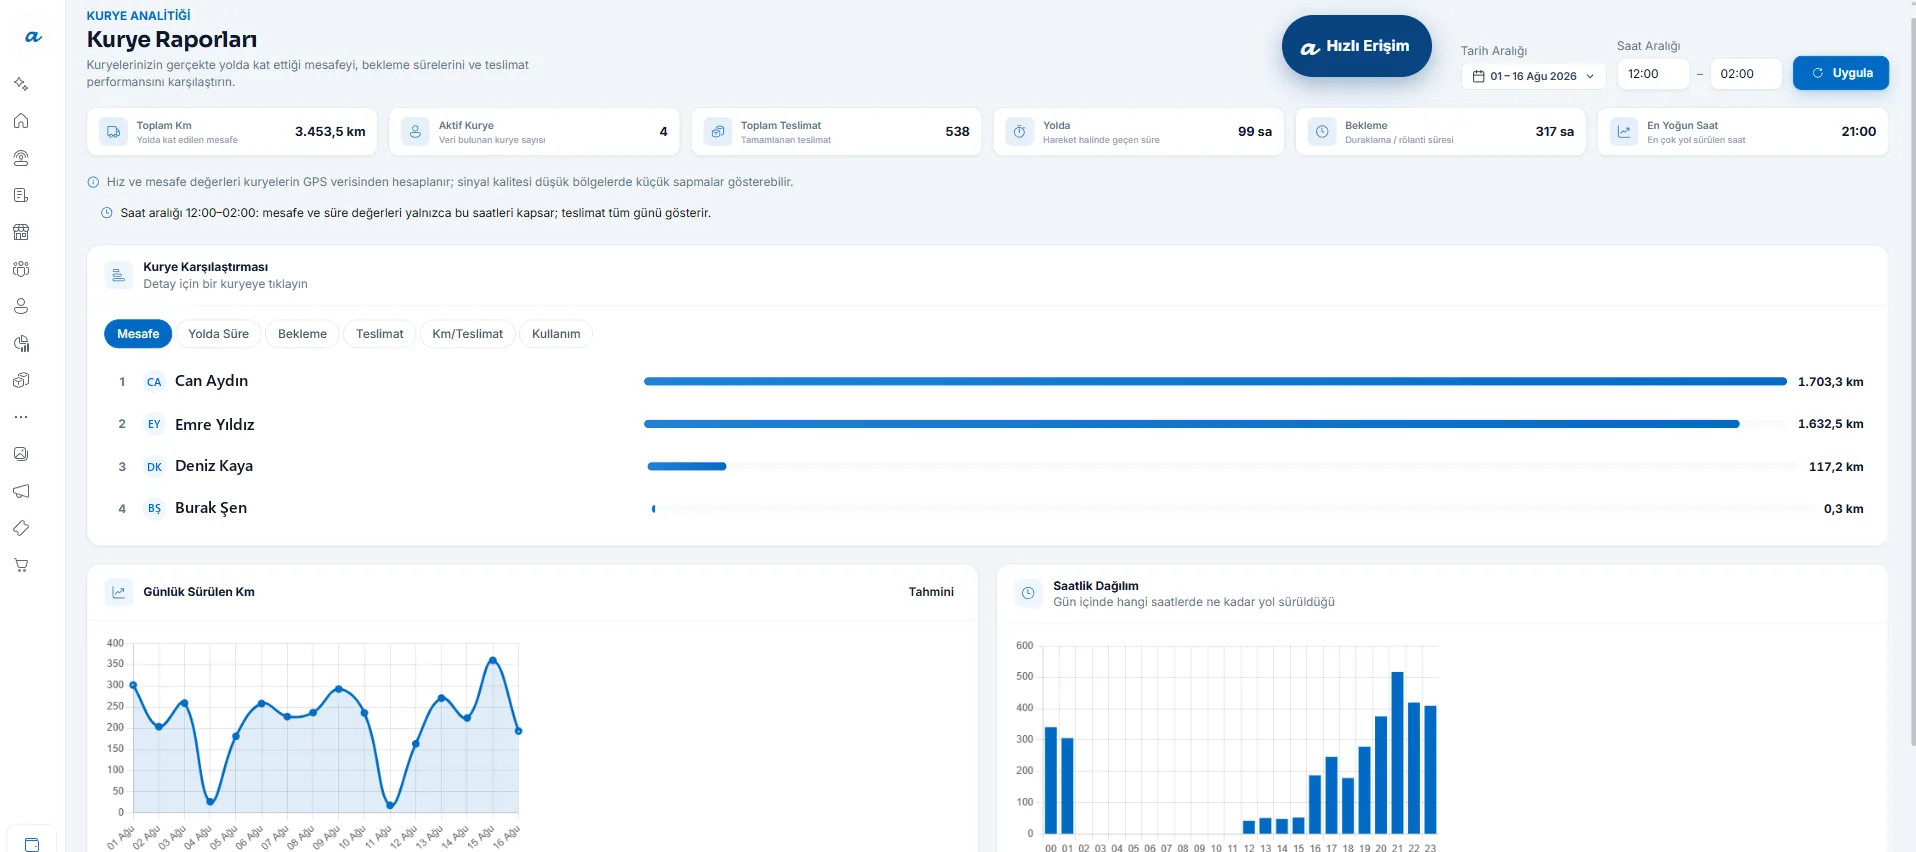Click the 12:00 start time field
1916x852 pixels.
pyautogui.click(x=1653, y=74)
